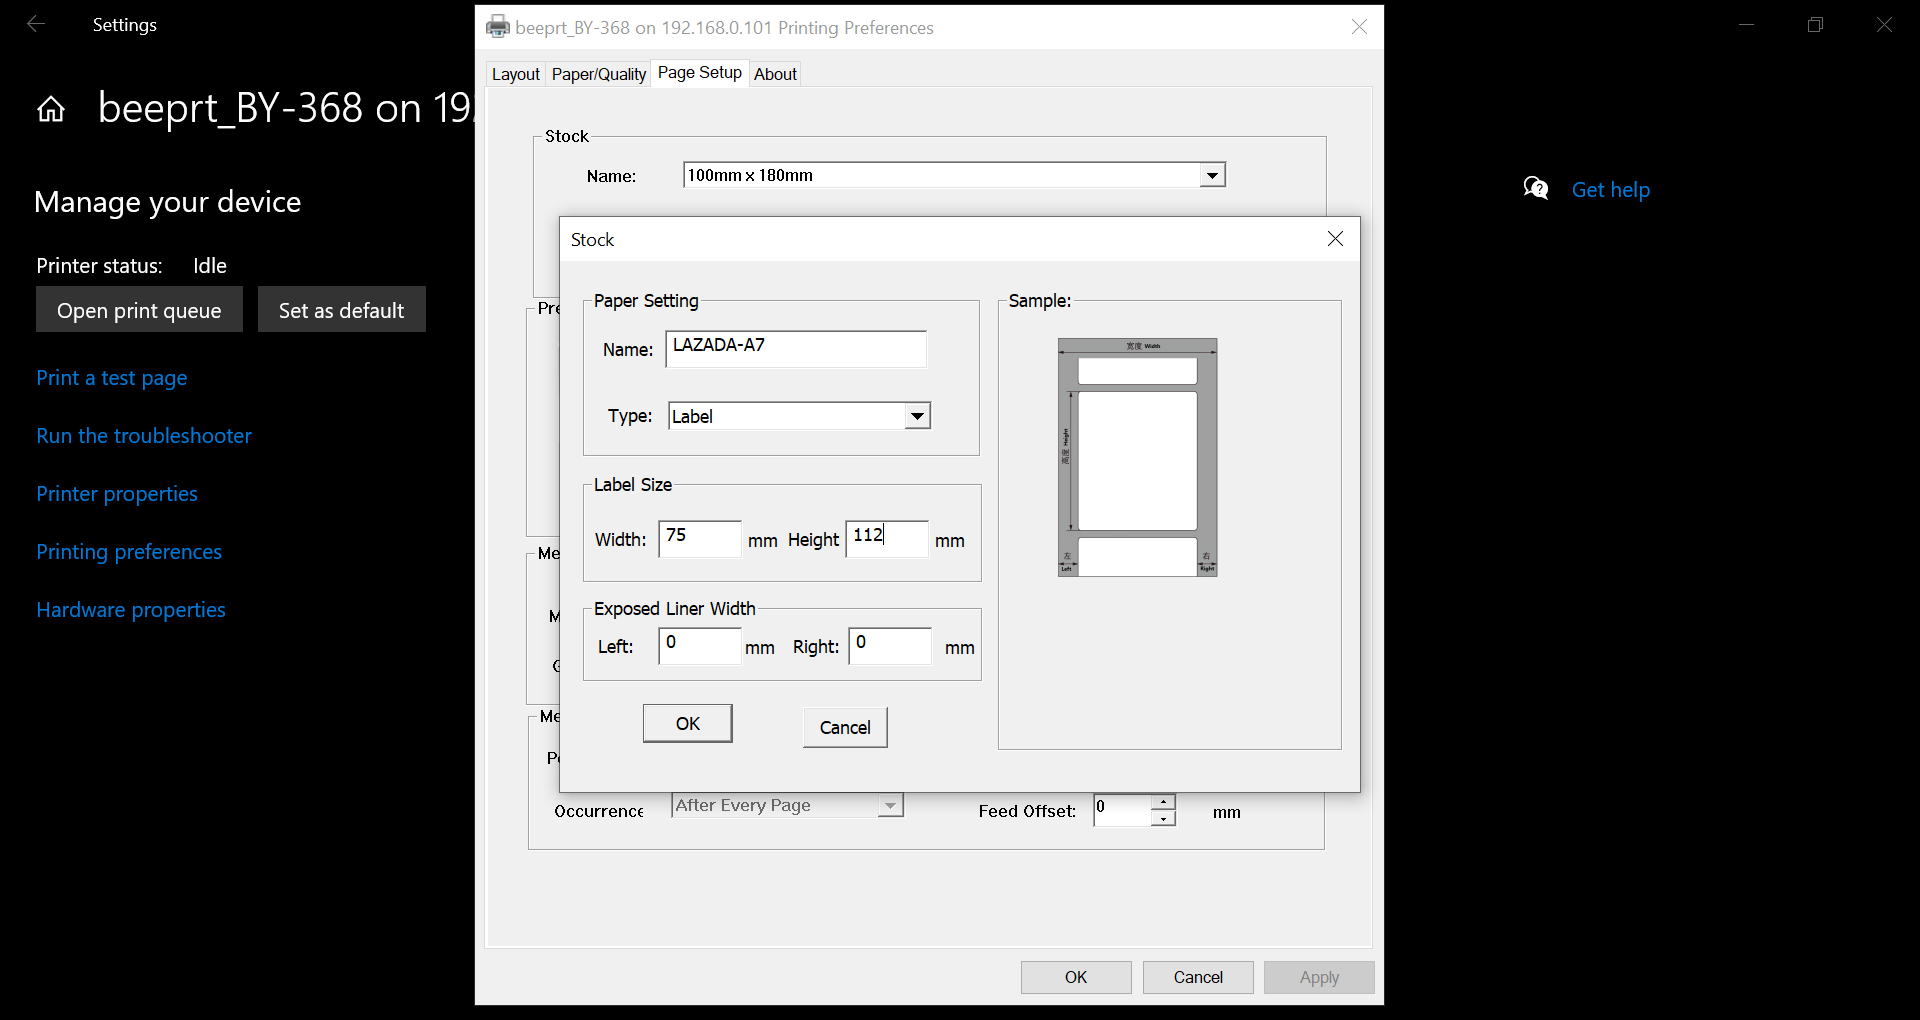Click the label Width input field

pyautogui.click(x=698, y=539)
